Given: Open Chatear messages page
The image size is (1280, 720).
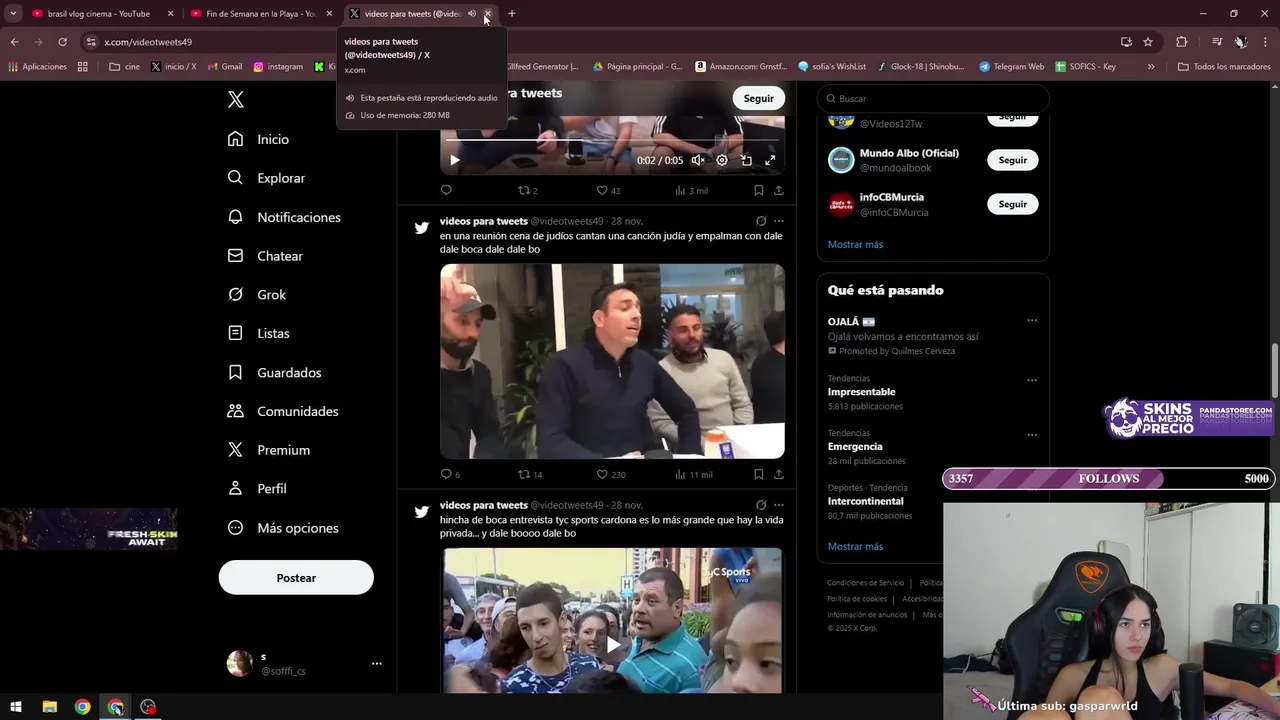Looking at the screenshot, I should click(265, 256).
